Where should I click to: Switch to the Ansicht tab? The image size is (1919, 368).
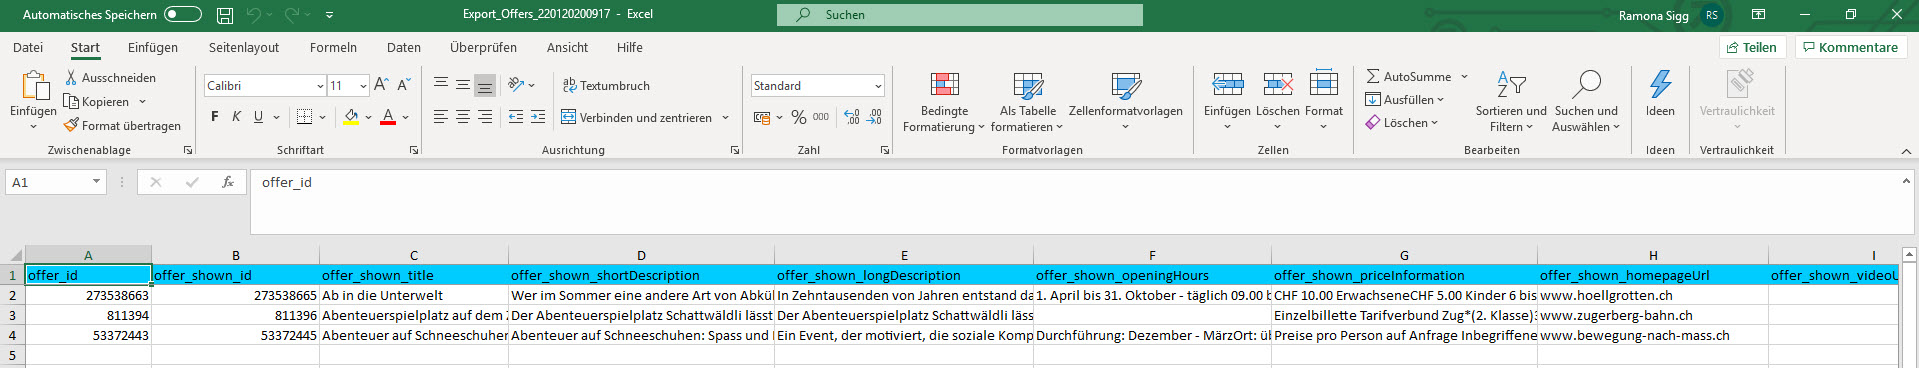[x=567, y=47]
